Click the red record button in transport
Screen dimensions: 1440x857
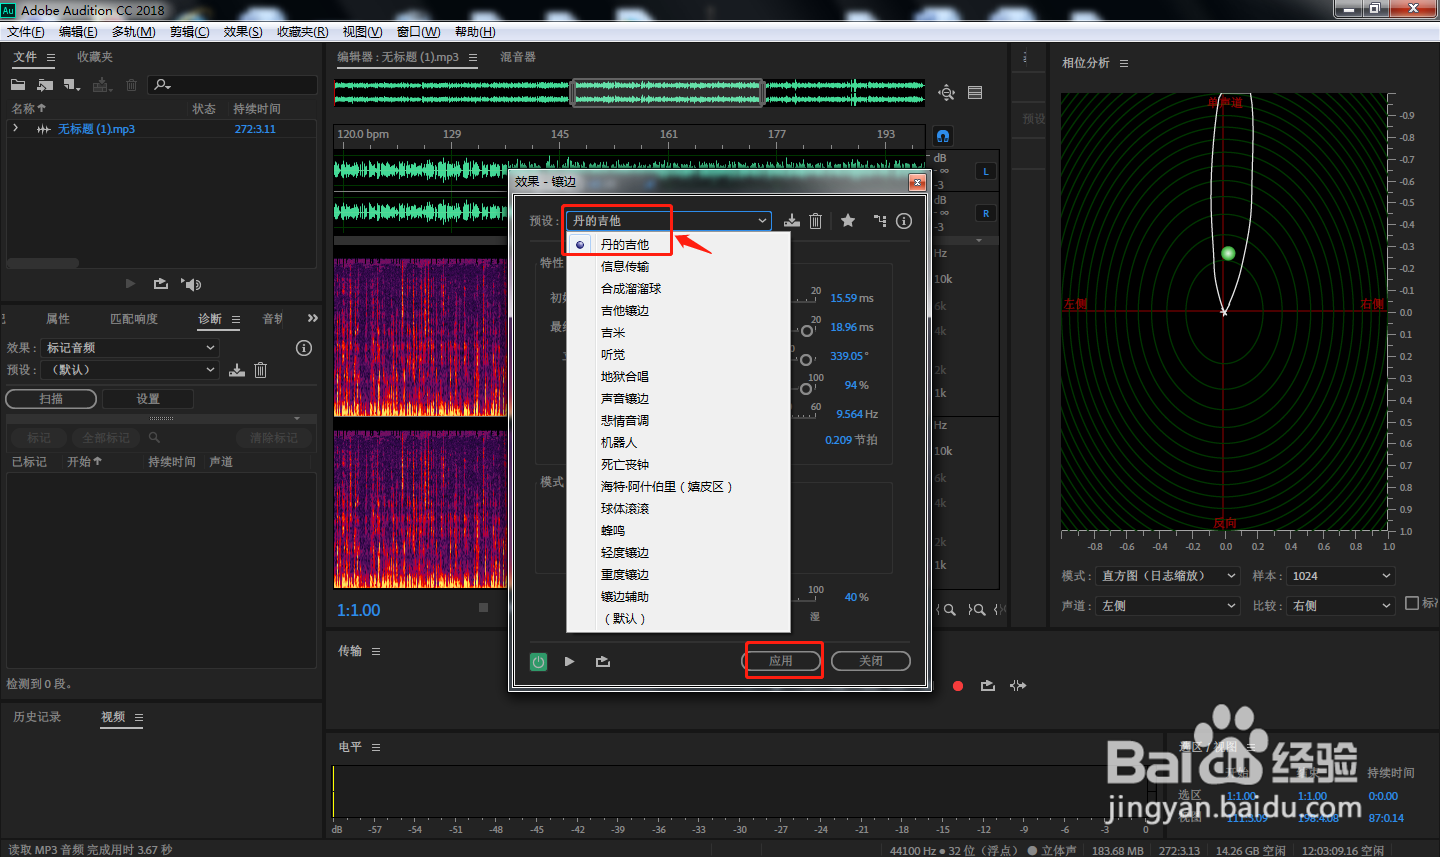click(958, 686)
